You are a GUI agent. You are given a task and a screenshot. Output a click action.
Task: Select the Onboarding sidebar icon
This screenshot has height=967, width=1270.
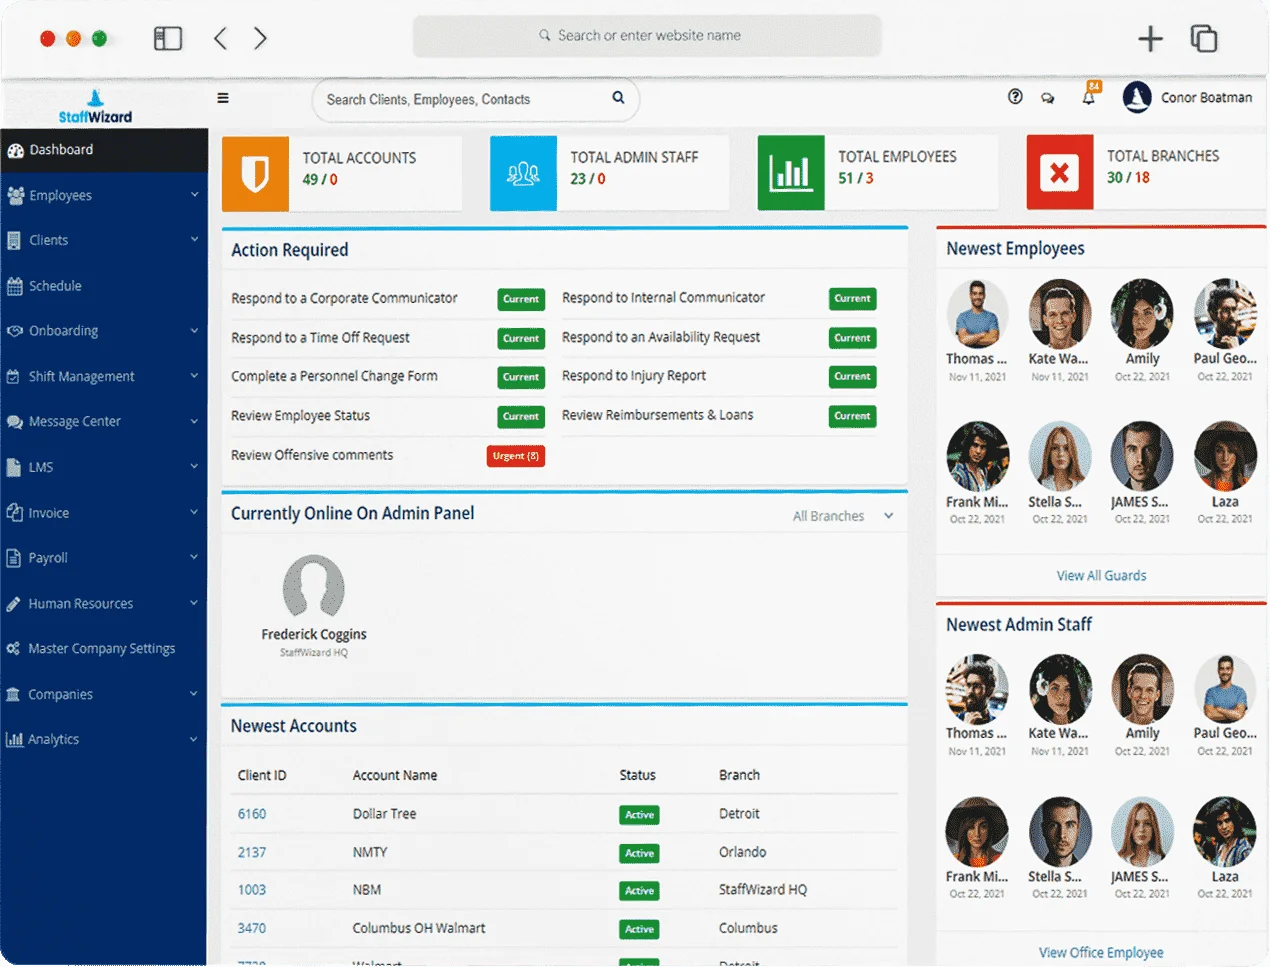pos(14,330)
